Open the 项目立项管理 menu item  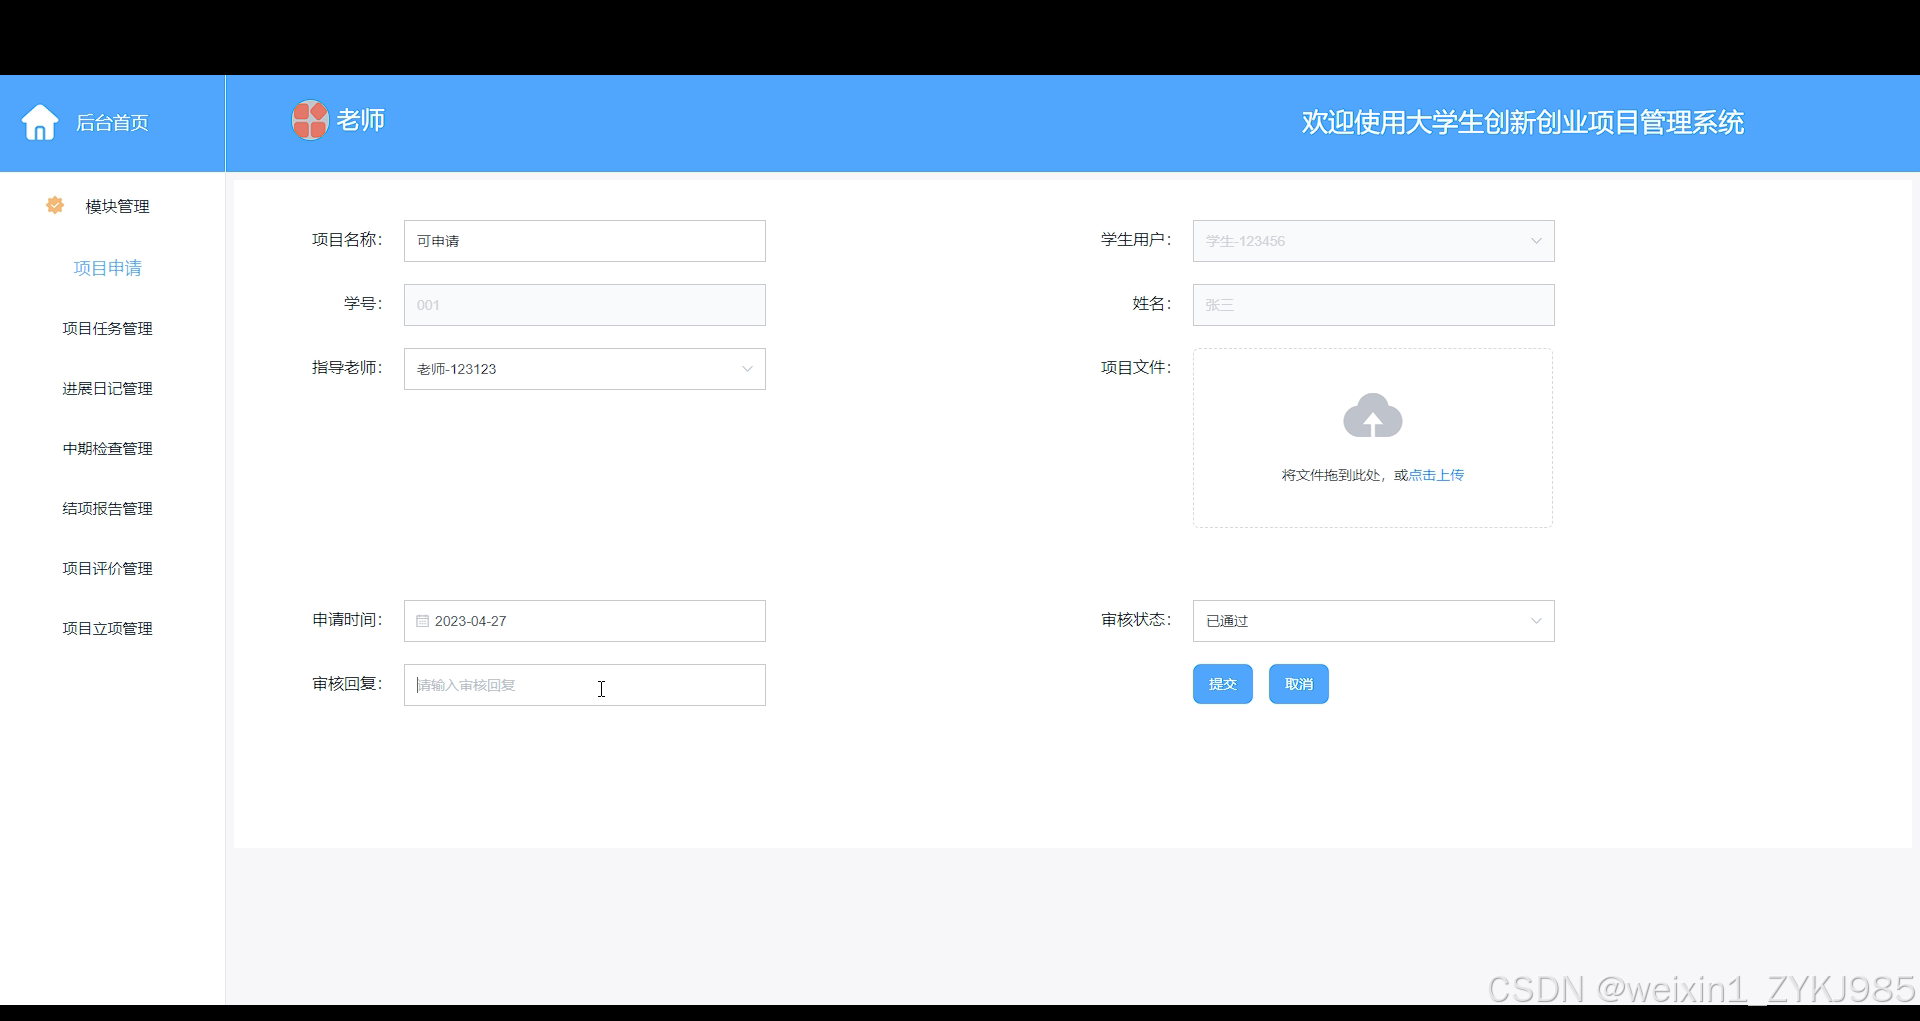click(108, 628)
